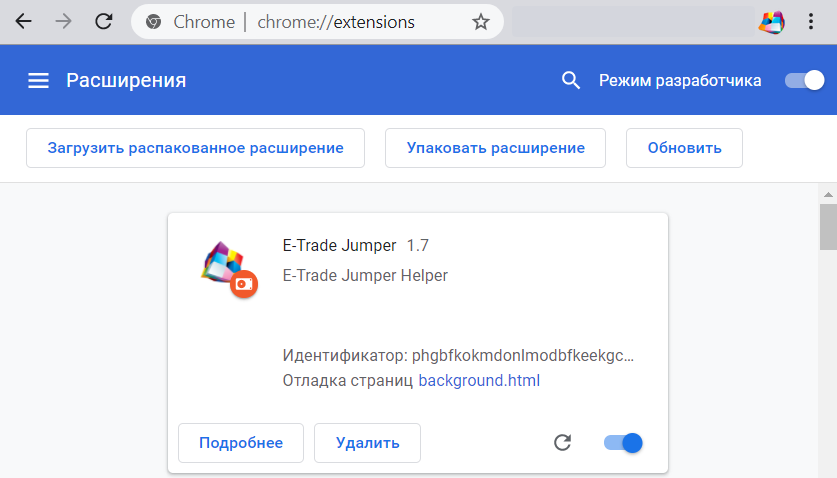This screenshot has height=478, width=837.
Task: Disable the E-Trade Jumper extension
Action: (623, 443)
